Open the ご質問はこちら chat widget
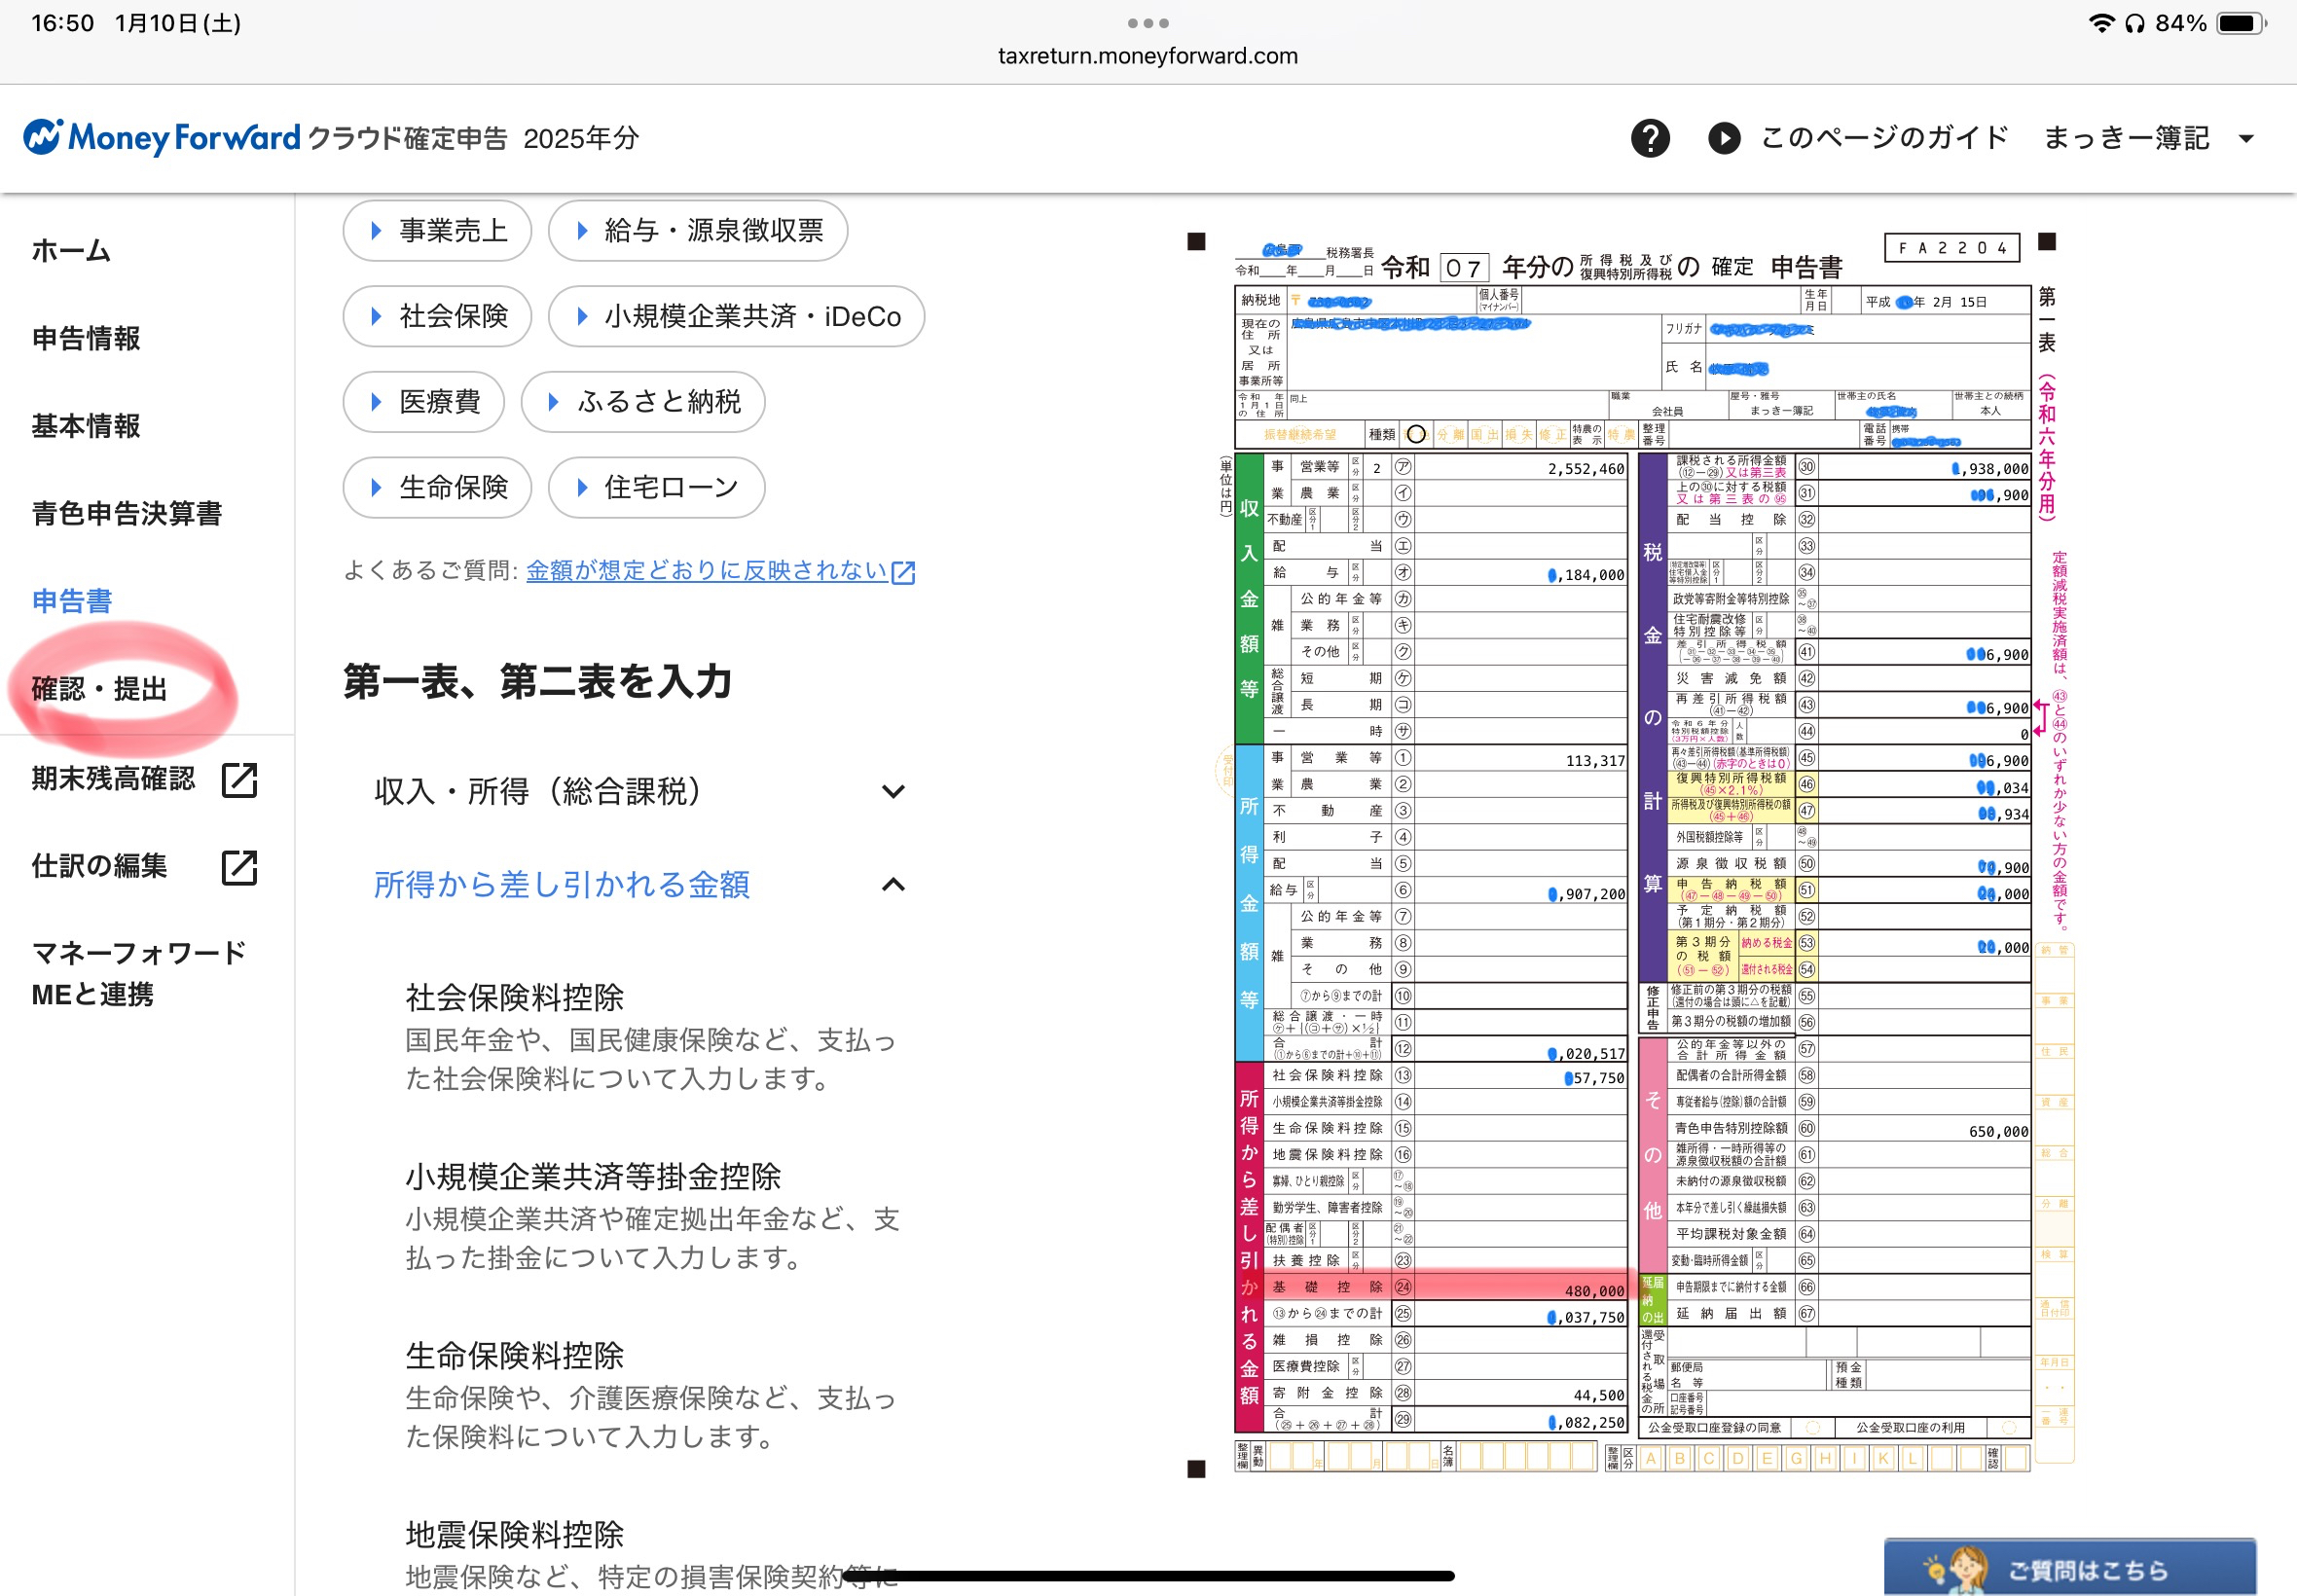 (x=2069, y=1566)
